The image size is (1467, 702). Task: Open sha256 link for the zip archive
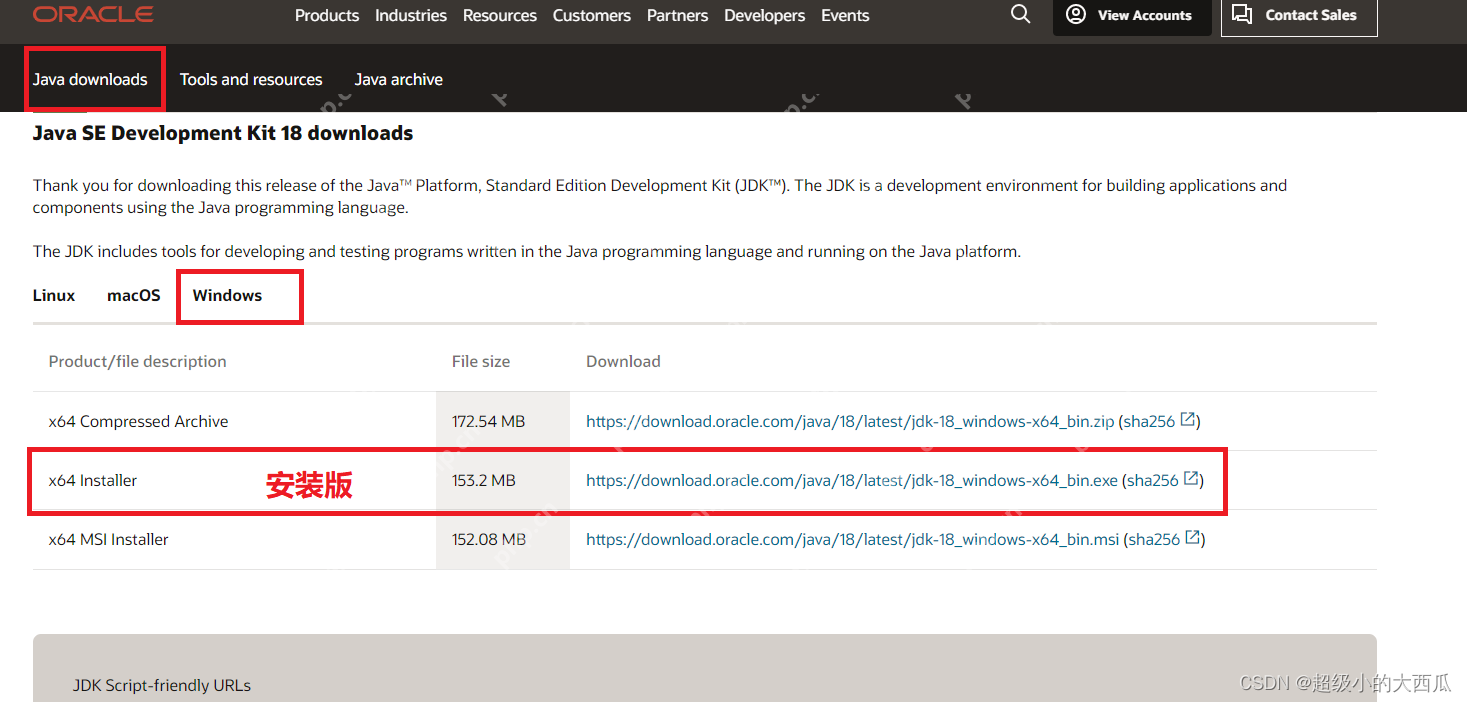point(1149,421)
